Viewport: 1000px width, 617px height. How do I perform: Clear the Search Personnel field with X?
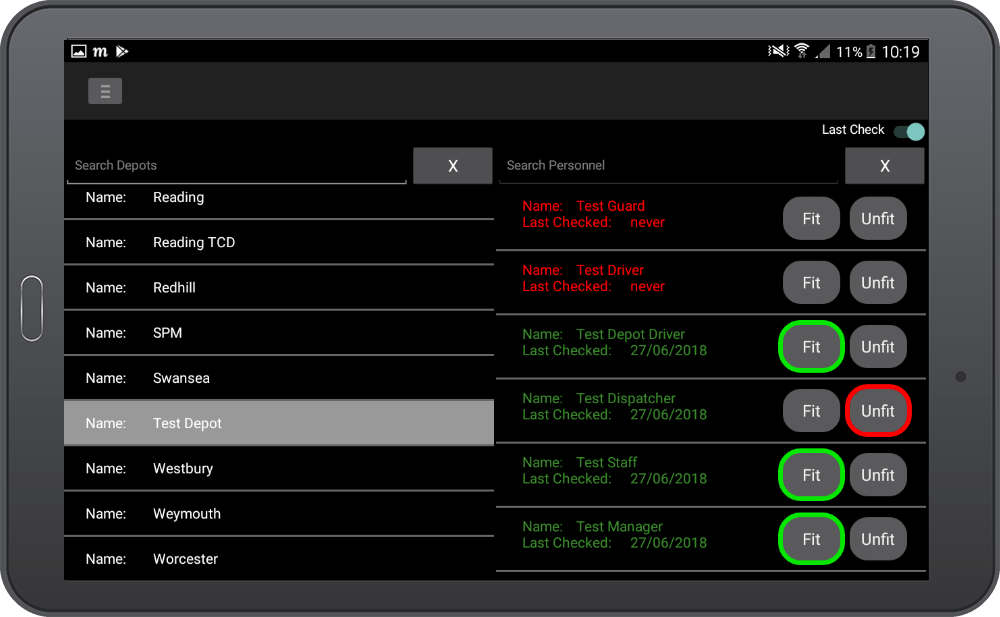884,166
